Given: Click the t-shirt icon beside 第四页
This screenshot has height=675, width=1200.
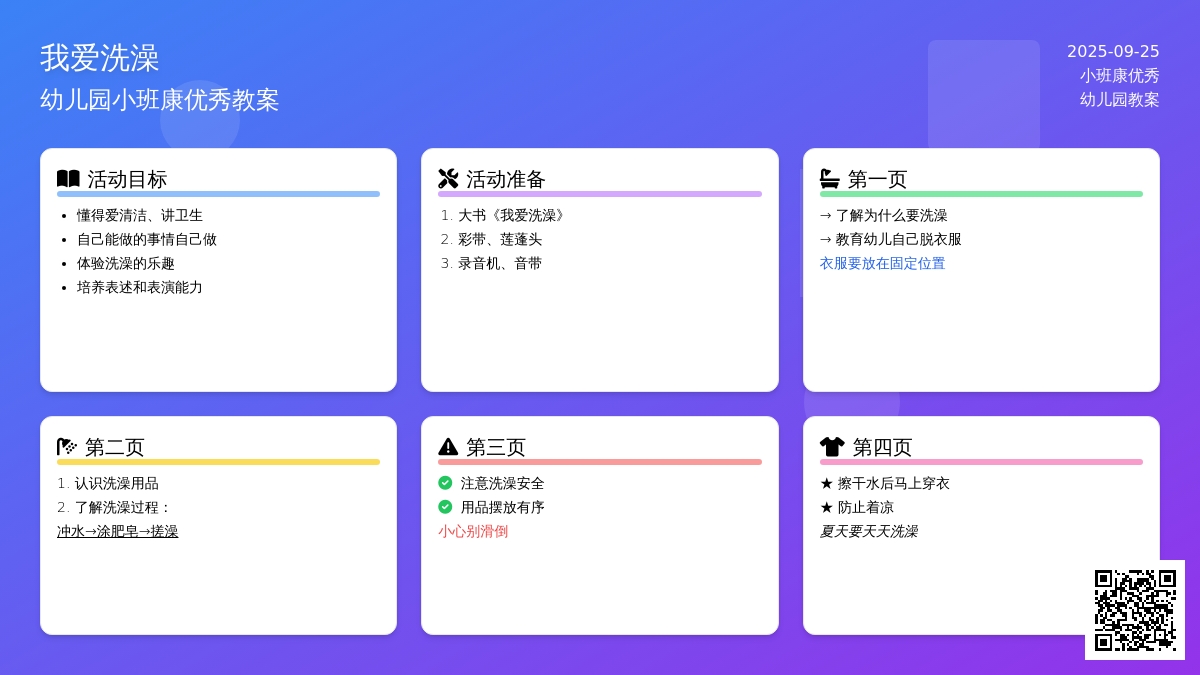Looking at the screenshot, I should point(832,447).
